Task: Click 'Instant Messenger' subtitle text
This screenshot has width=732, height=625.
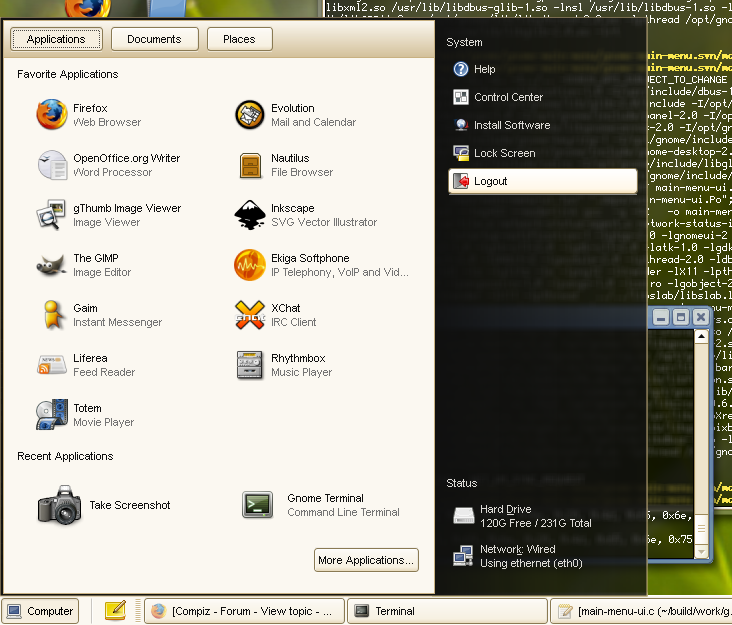Action: coord(118,322)
